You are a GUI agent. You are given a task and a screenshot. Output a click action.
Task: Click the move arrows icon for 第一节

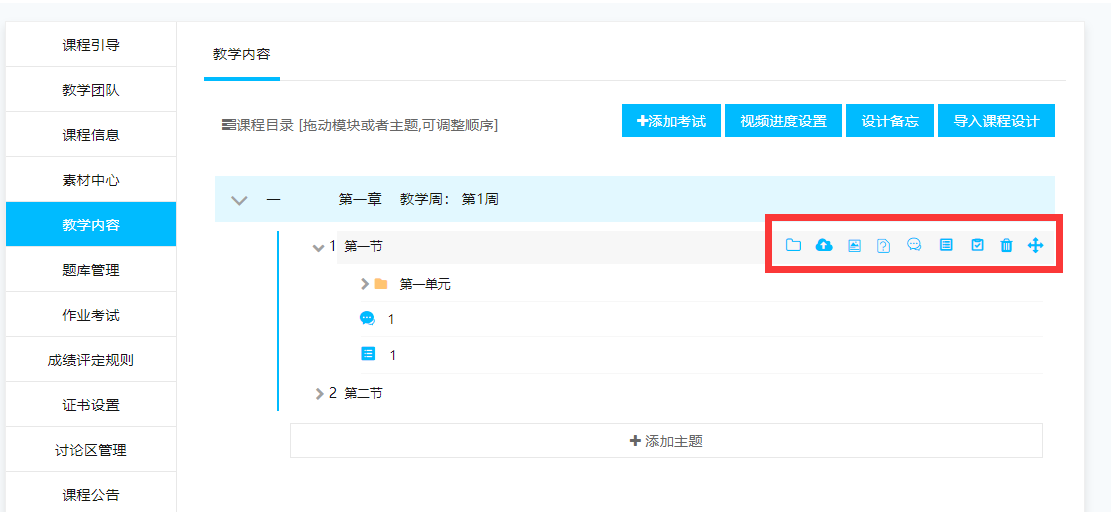pos(1035,245)
